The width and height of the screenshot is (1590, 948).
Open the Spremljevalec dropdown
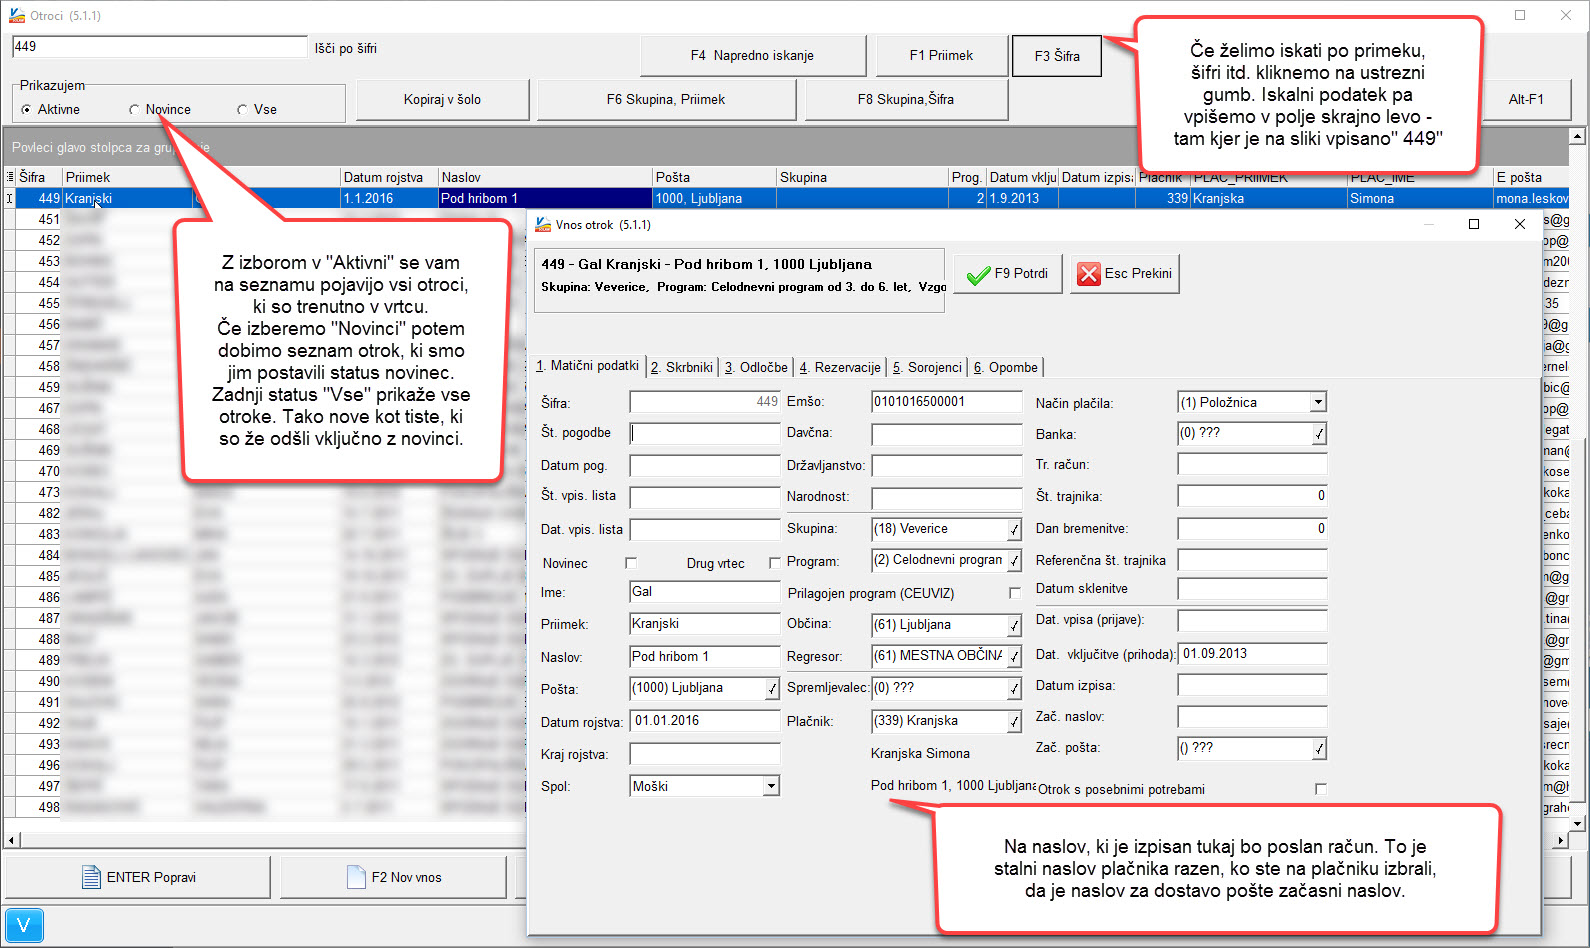coord(1014,688)
